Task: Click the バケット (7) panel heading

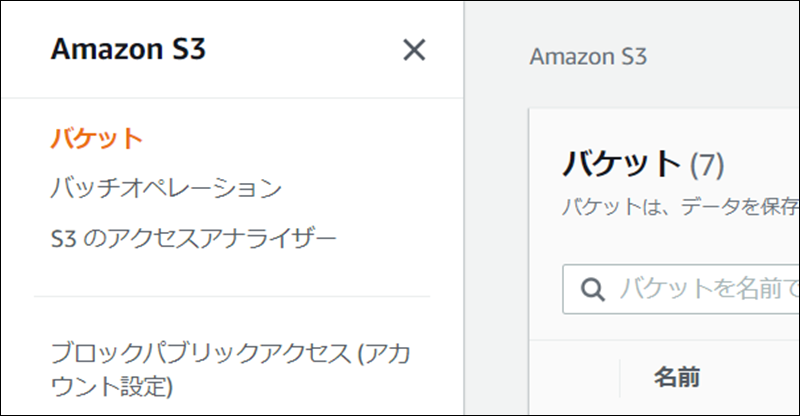Action: [643, 164]
